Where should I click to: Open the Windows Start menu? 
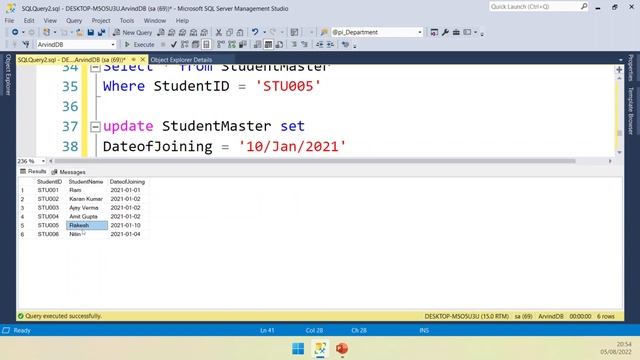[298, 349]
